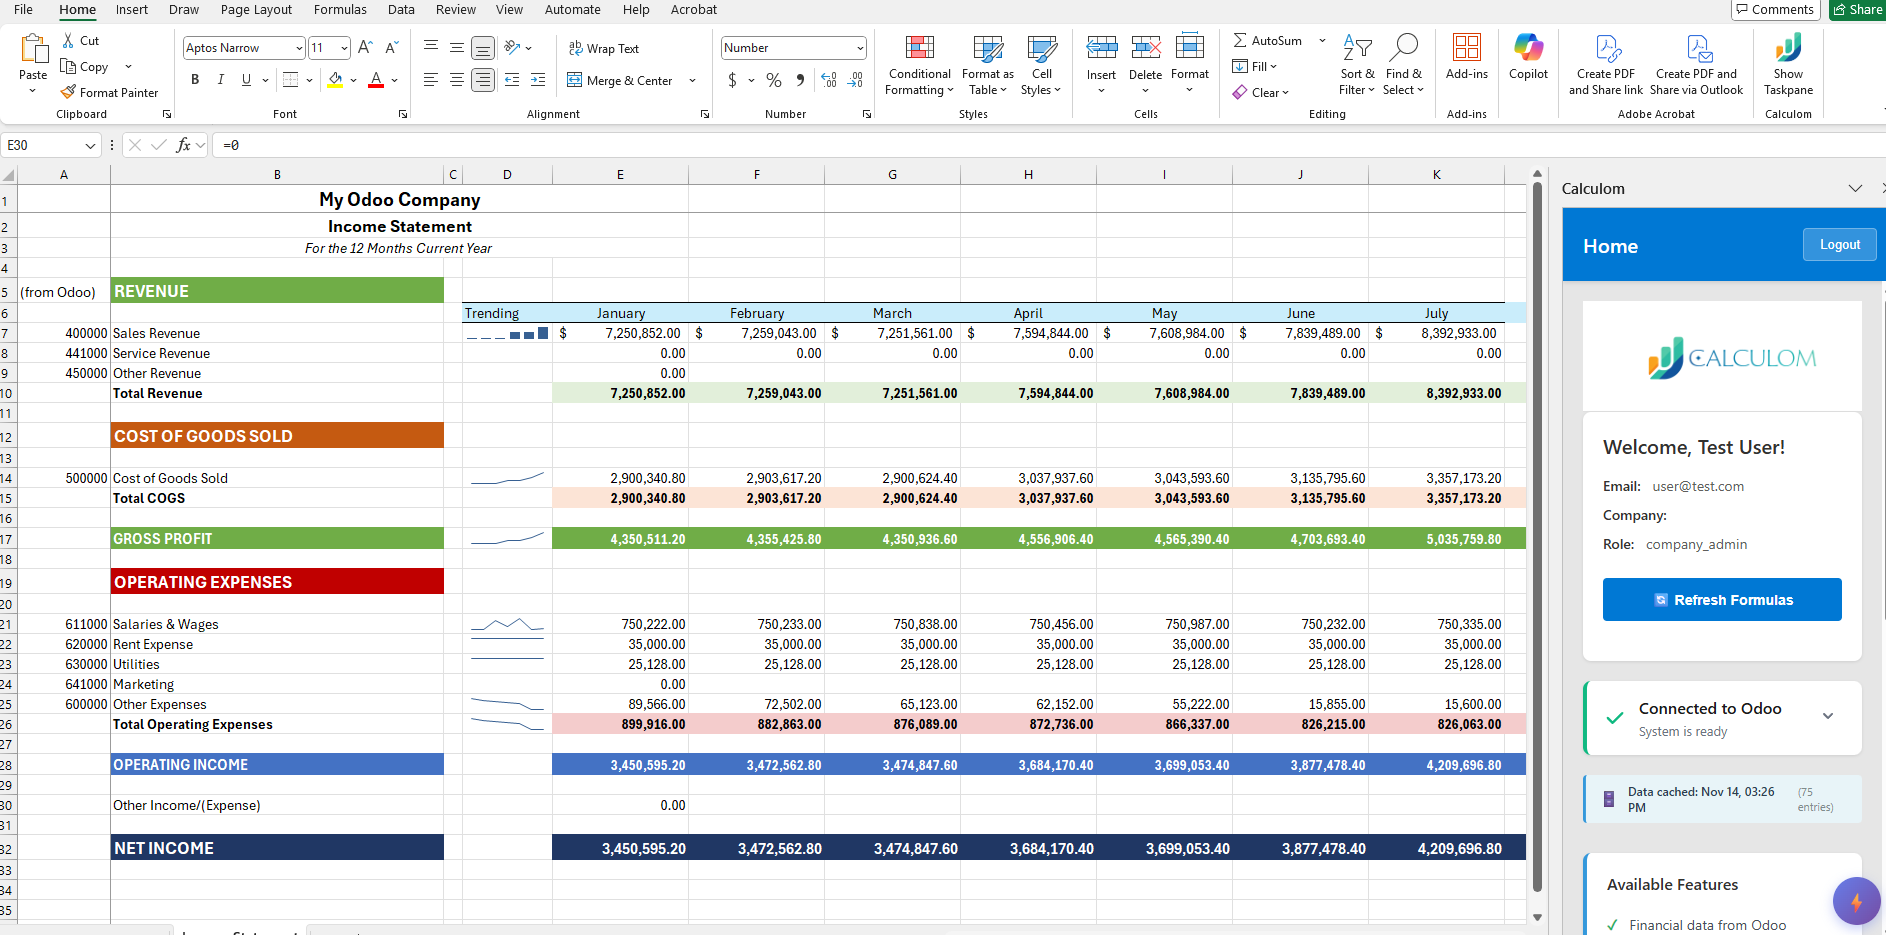Switch to the Formulas ribbon tab
The width and height of the screenshot is (1886, 935).
pos(340,9)
